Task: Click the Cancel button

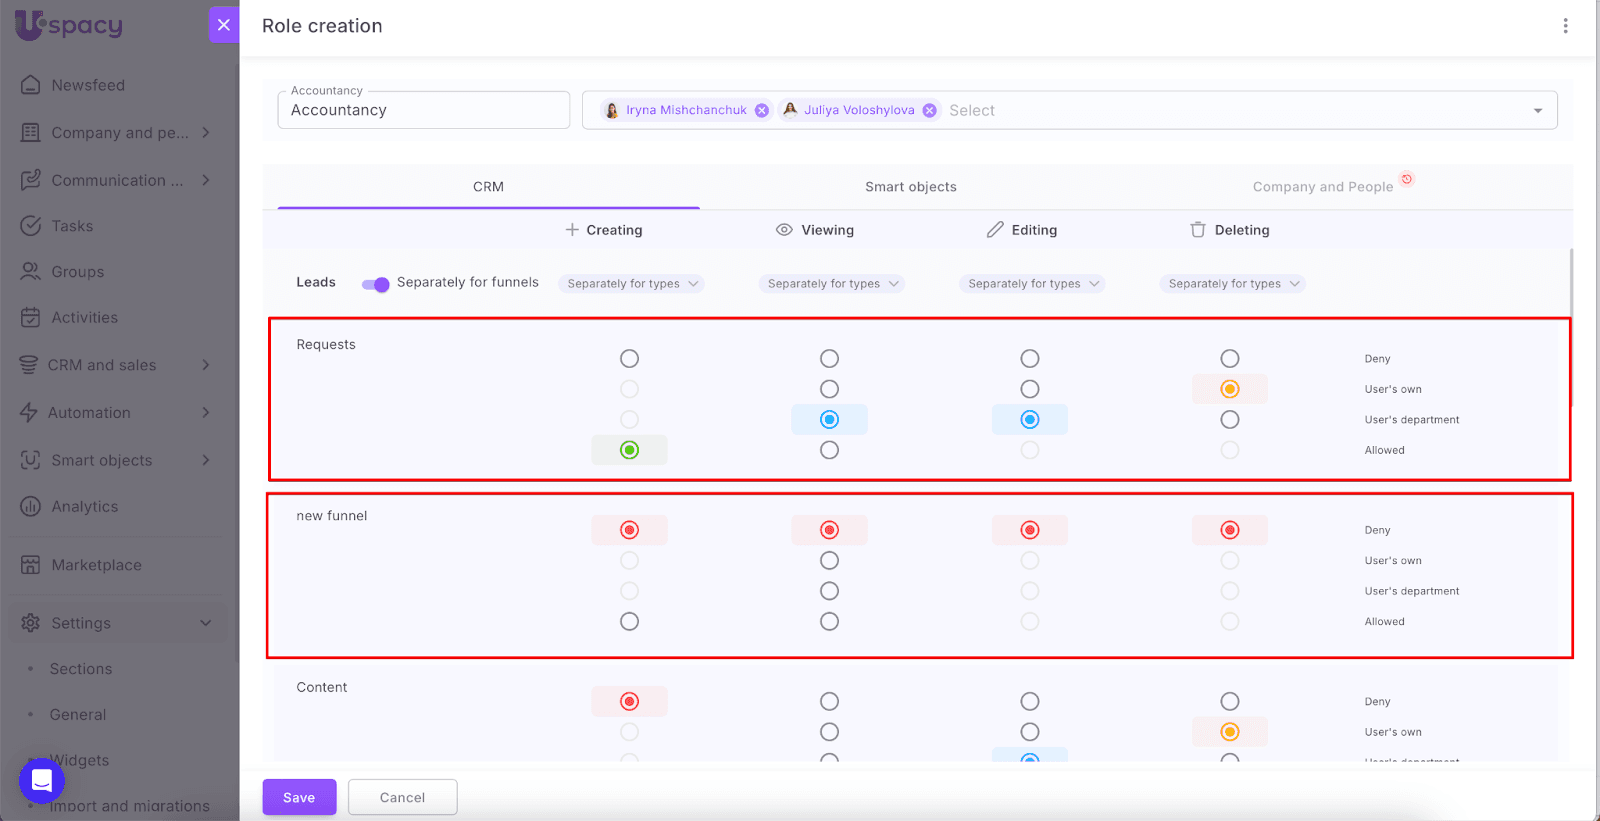Action: 402,797
